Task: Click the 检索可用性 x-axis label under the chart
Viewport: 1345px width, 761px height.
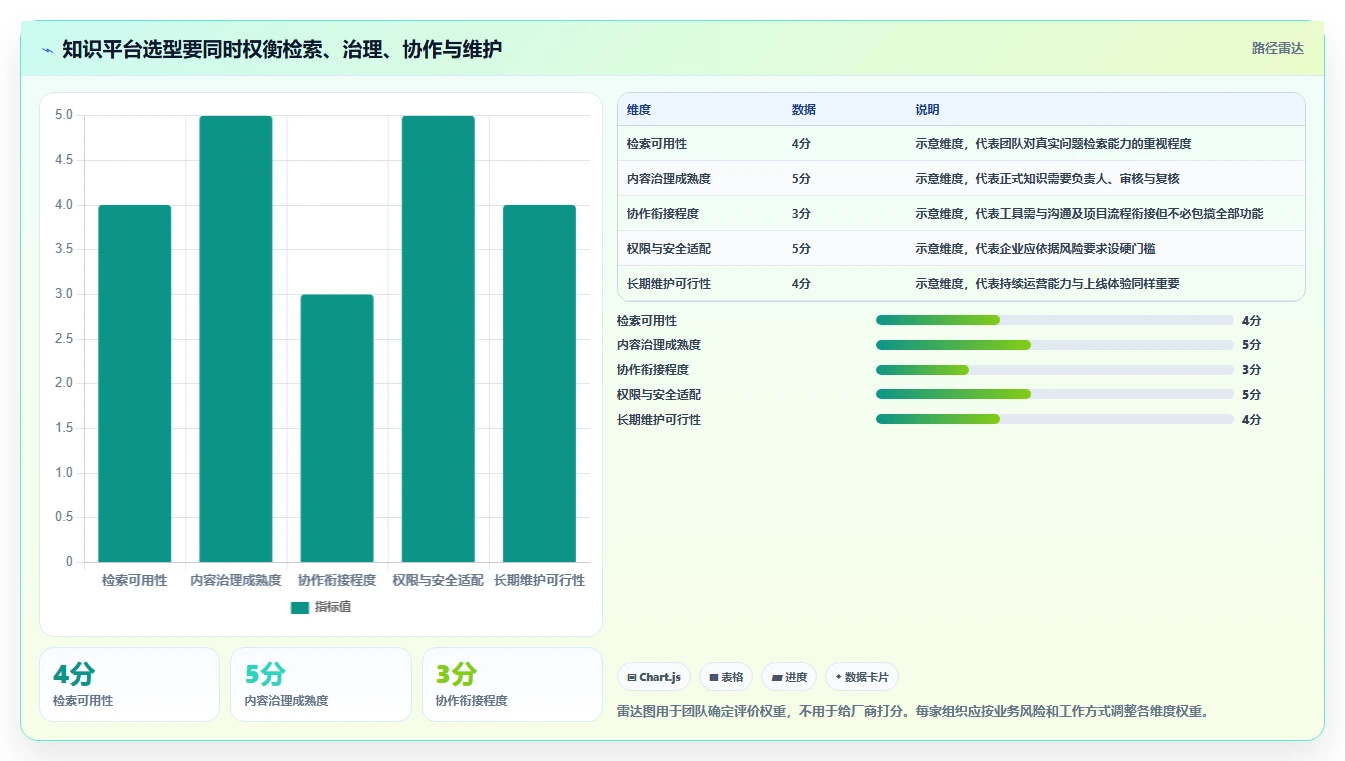Action: tap(135, 580)
